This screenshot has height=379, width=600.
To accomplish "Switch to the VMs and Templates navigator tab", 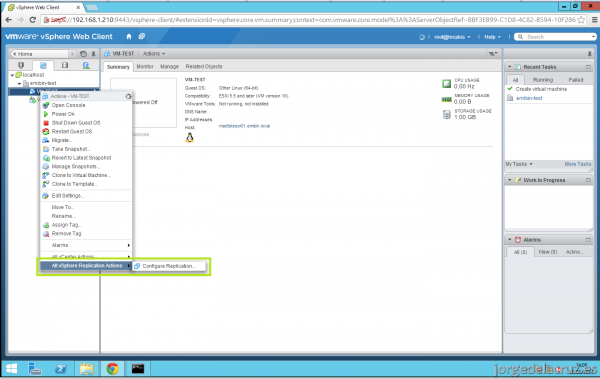I will pyautogui.click(x=43, y=65).
